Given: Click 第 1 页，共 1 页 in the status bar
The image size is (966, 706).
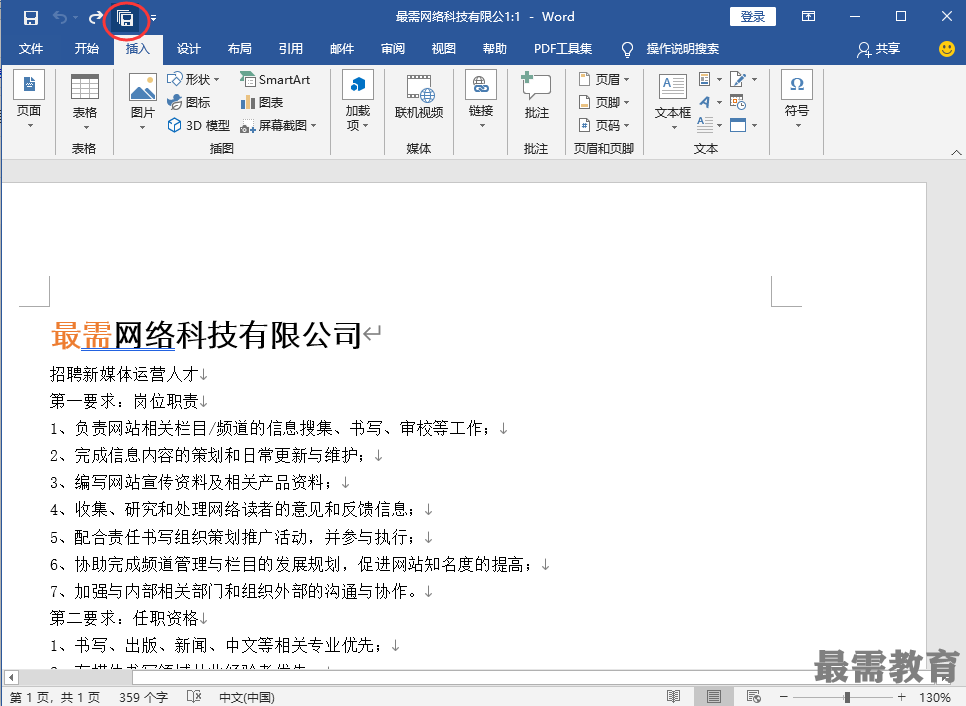Looking at the screenshot, I should [55, 697].
